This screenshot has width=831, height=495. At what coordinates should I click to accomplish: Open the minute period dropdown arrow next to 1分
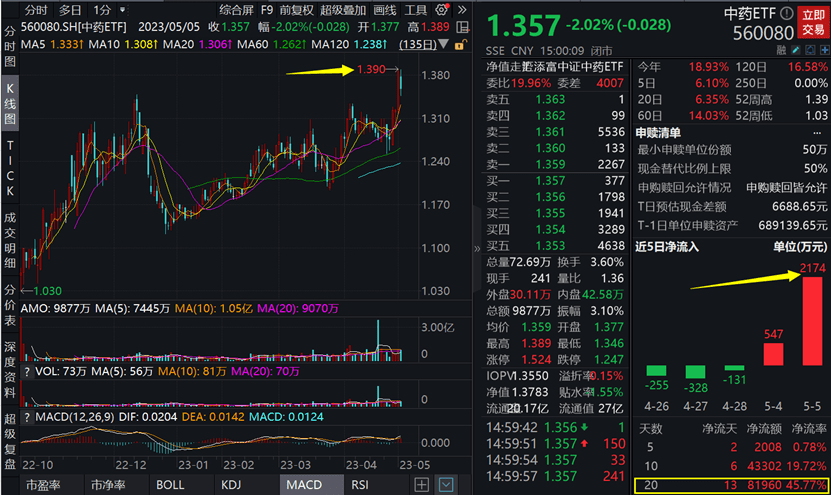(x=123, y=10)
